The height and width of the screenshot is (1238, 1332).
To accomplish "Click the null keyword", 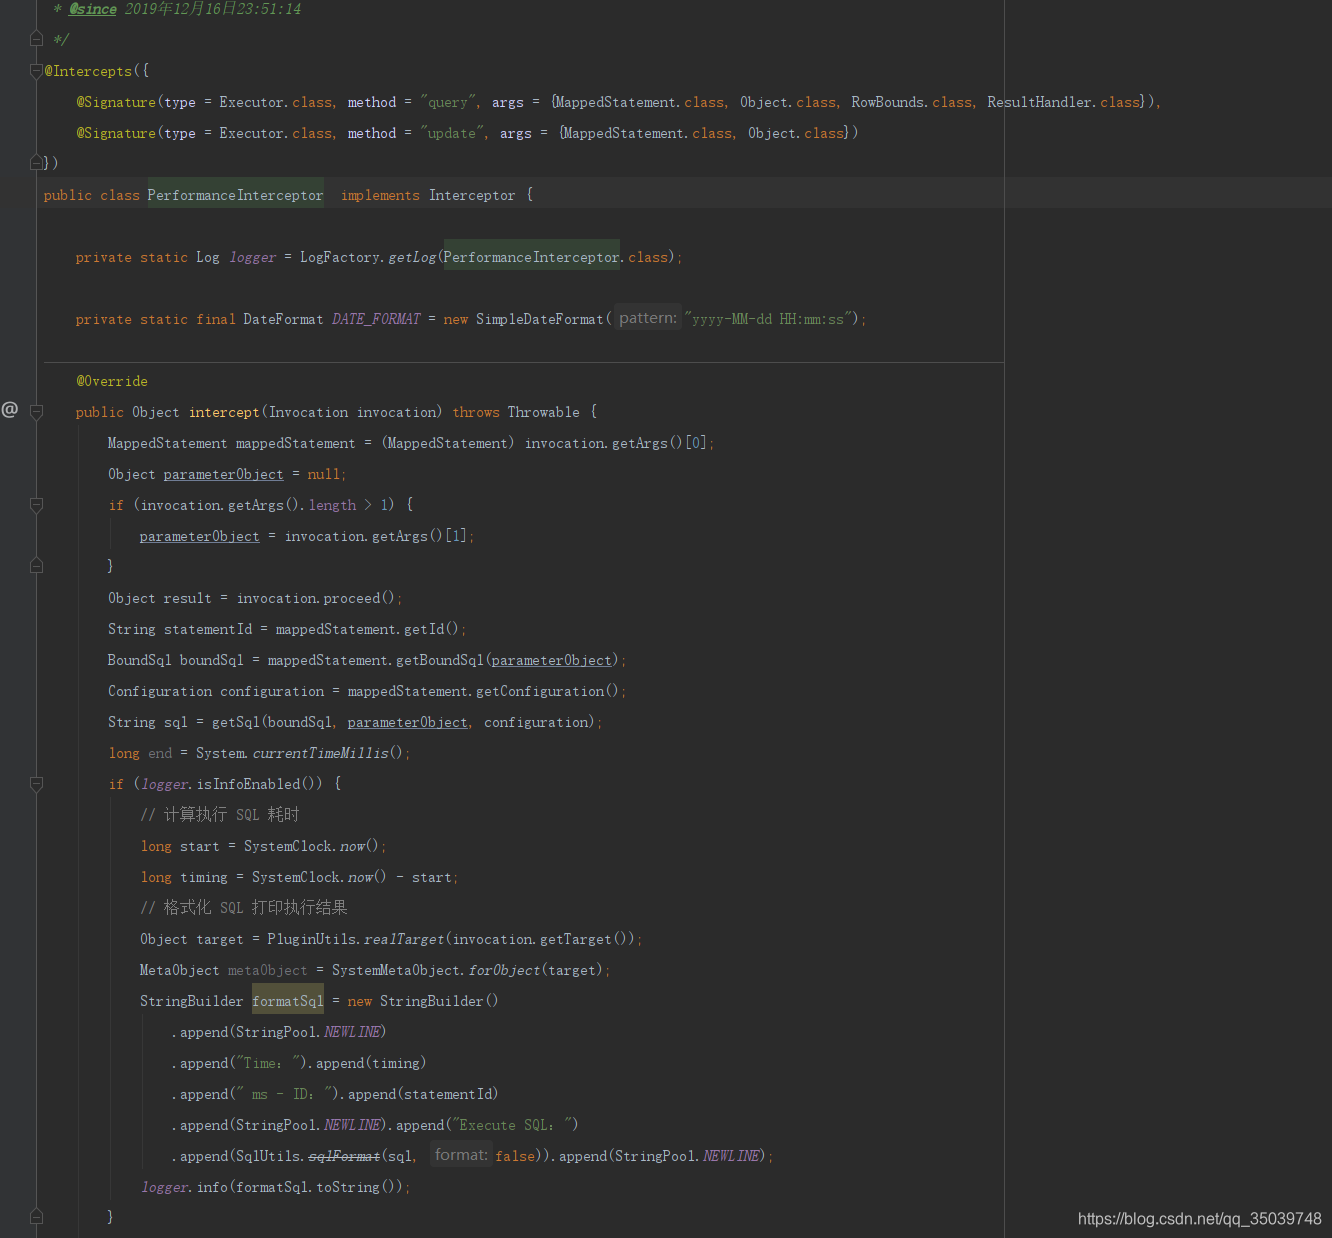I will point(323,474).
